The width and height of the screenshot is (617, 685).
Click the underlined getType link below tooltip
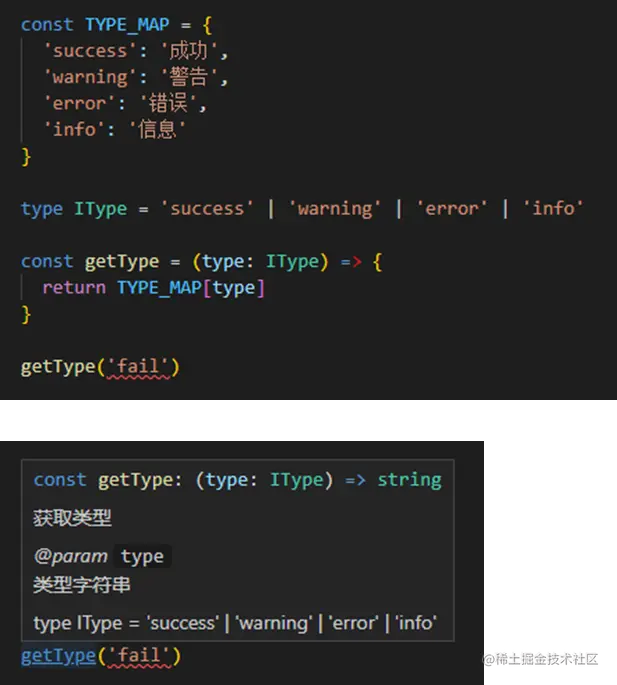click(x=58, y=656)
